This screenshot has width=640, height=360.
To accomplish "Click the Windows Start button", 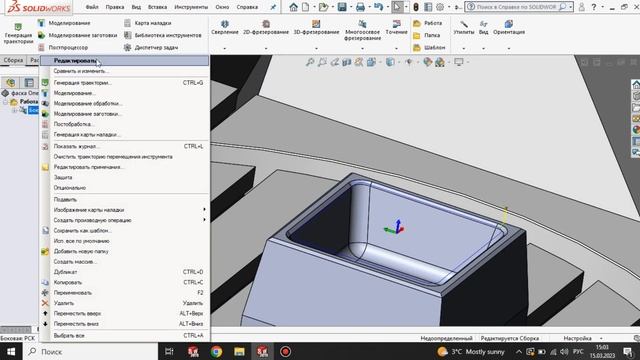I will tap(11, 351).
